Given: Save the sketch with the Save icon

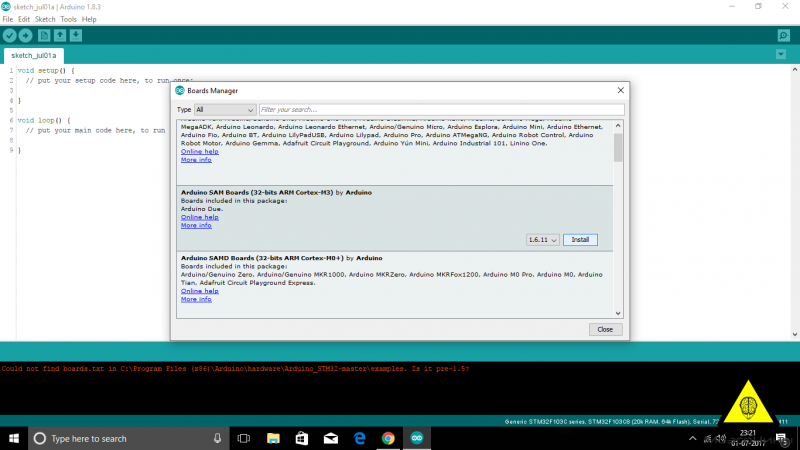Looking at the screenshot, I should [76, 35].
